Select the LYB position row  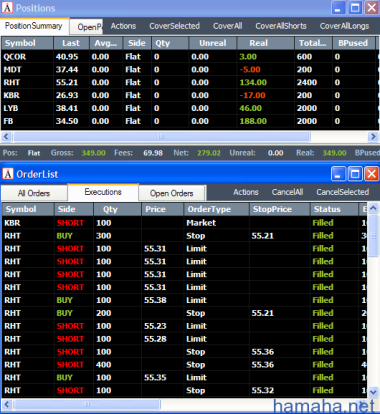point(189,108)
